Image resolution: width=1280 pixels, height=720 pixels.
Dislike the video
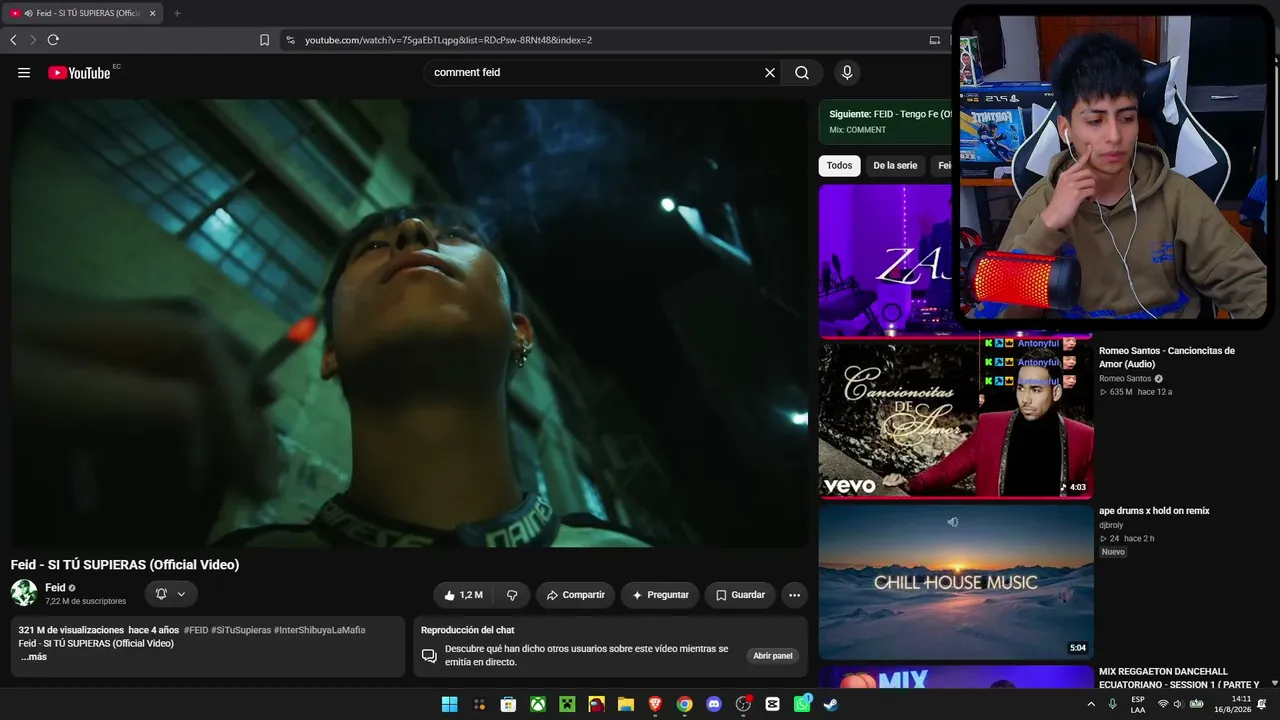tap(512, 595)
